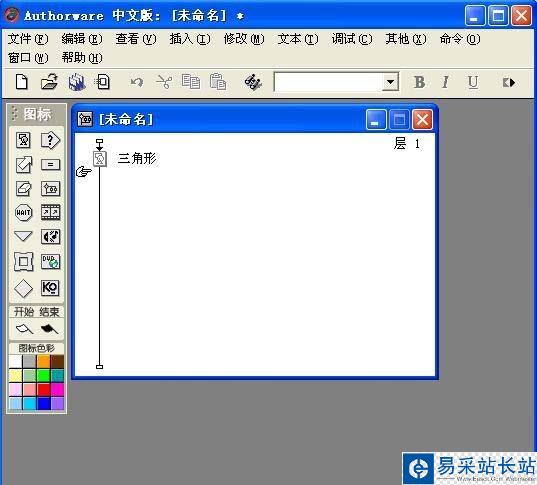The height and width of the screenshot is (485, 537).
Task: Click the Navigate triangle icon
Action: pyautogui.click(x=23, y=236)
